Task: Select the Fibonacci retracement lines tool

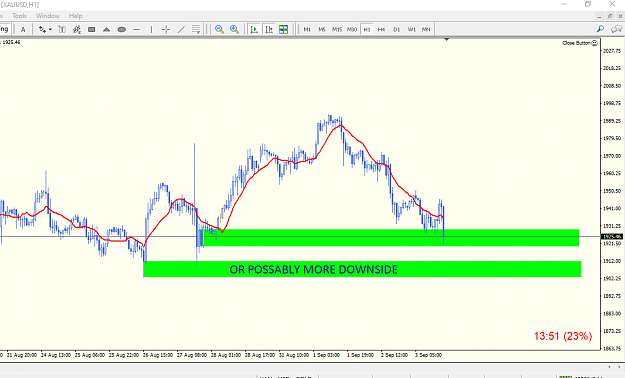Action: coord(196,30)
